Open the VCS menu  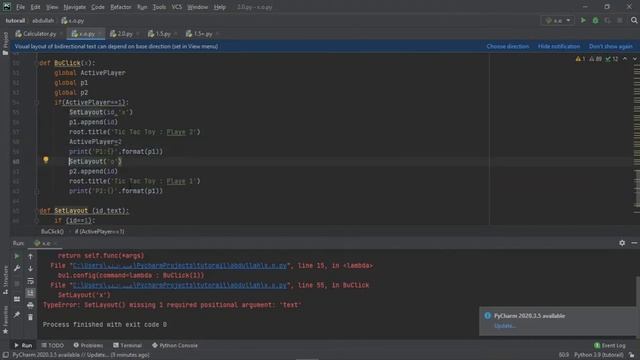pos(176,7)
